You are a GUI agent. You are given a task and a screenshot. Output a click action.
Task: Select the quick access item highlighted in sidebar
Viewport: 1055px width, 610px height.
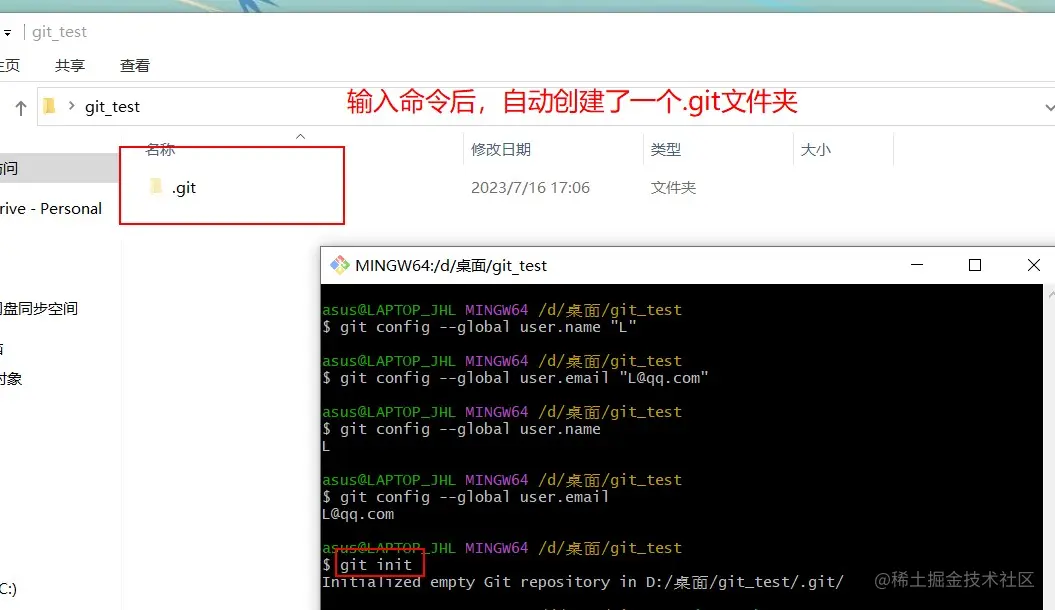tap(59, 168)
